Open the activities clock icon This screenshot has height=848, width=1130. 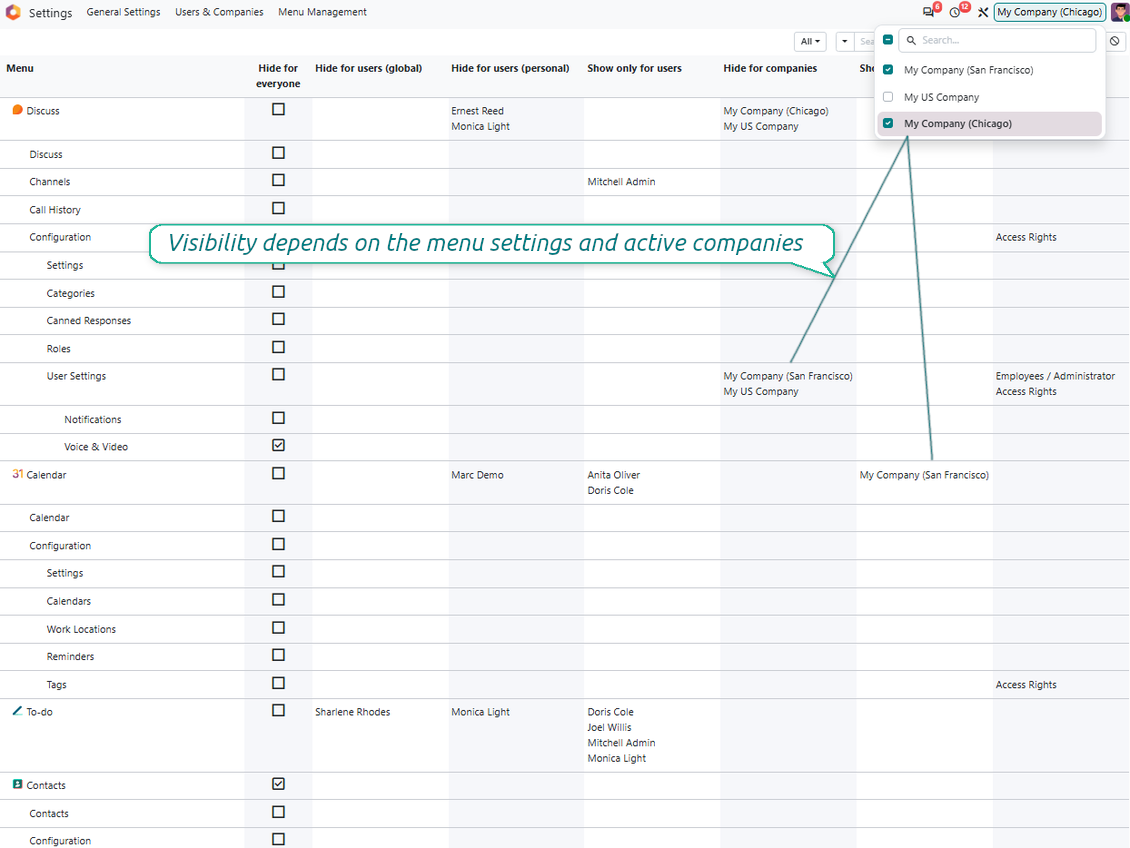(x=955, y=12)
